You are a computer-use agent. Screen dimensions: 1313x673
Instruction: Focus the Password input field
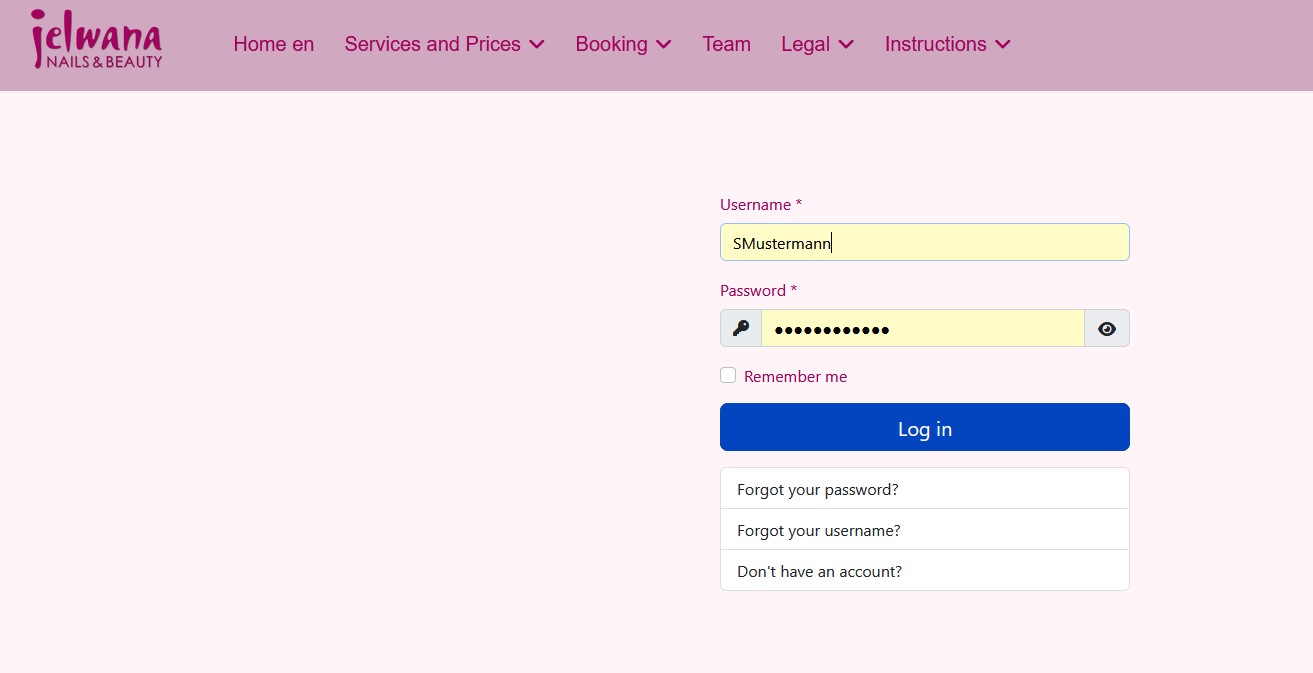[x=920, y=328]
